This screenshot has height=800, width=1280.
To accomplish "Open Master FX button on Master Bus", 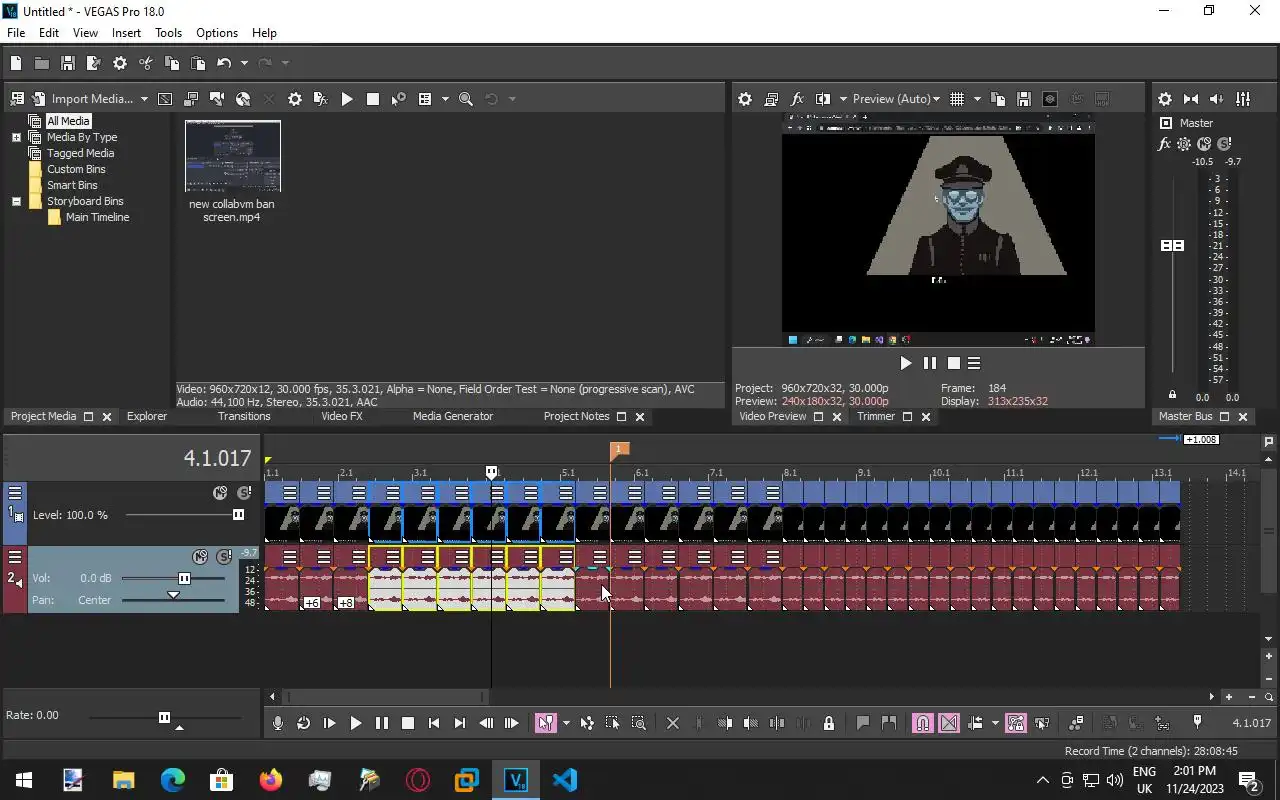I will 1164,144.
